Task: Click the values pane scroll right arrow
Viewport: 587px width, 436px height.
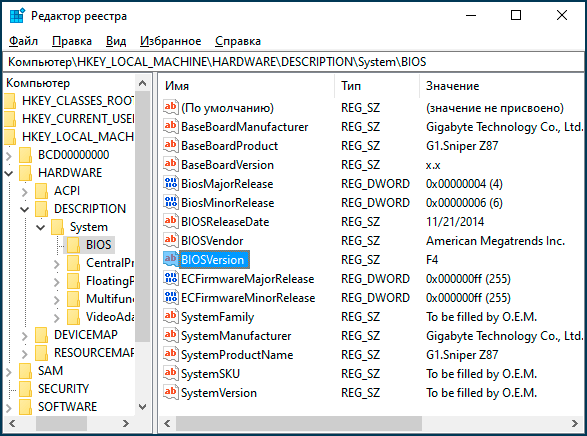Action: (x=575, y=423)
